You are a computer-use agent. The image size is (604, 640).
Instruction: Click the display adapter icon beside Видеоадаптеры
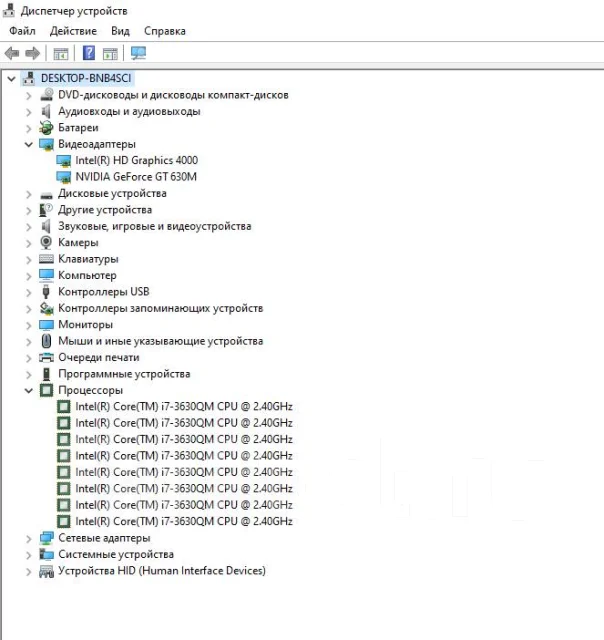coord(46,144)
